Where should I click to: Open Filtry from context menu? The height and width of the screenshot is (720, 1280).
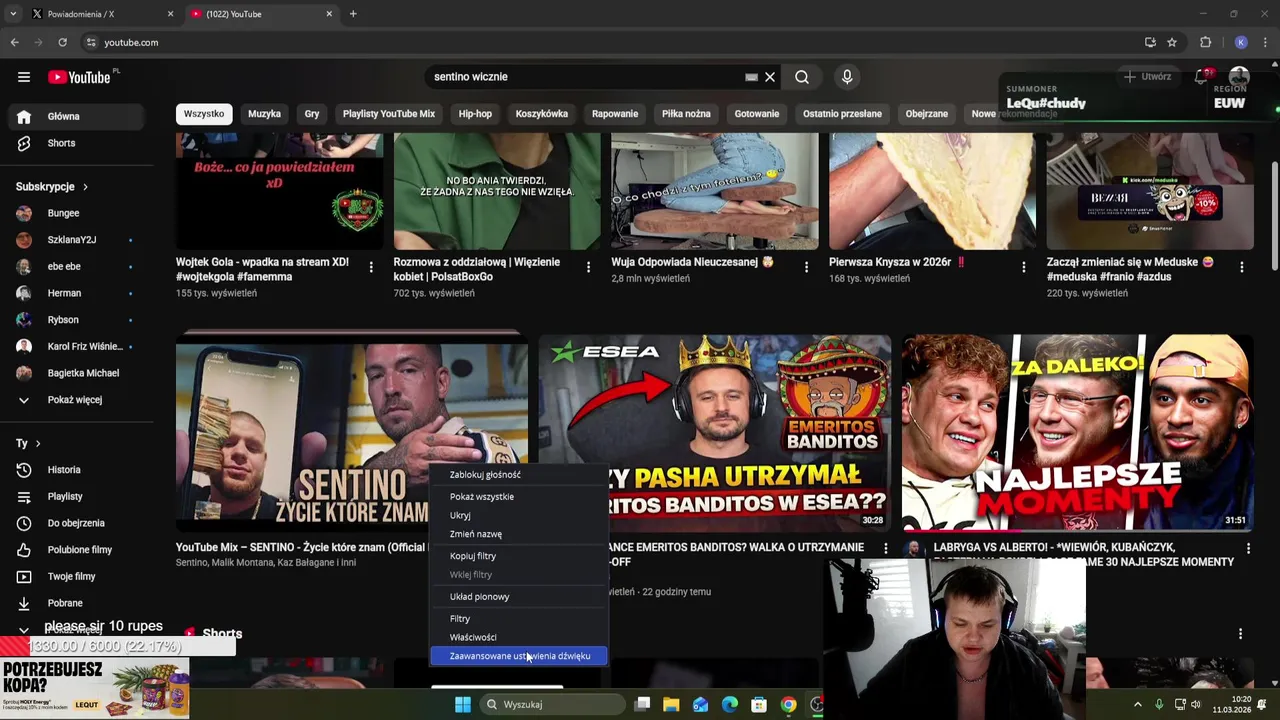[x=519, y=619]
